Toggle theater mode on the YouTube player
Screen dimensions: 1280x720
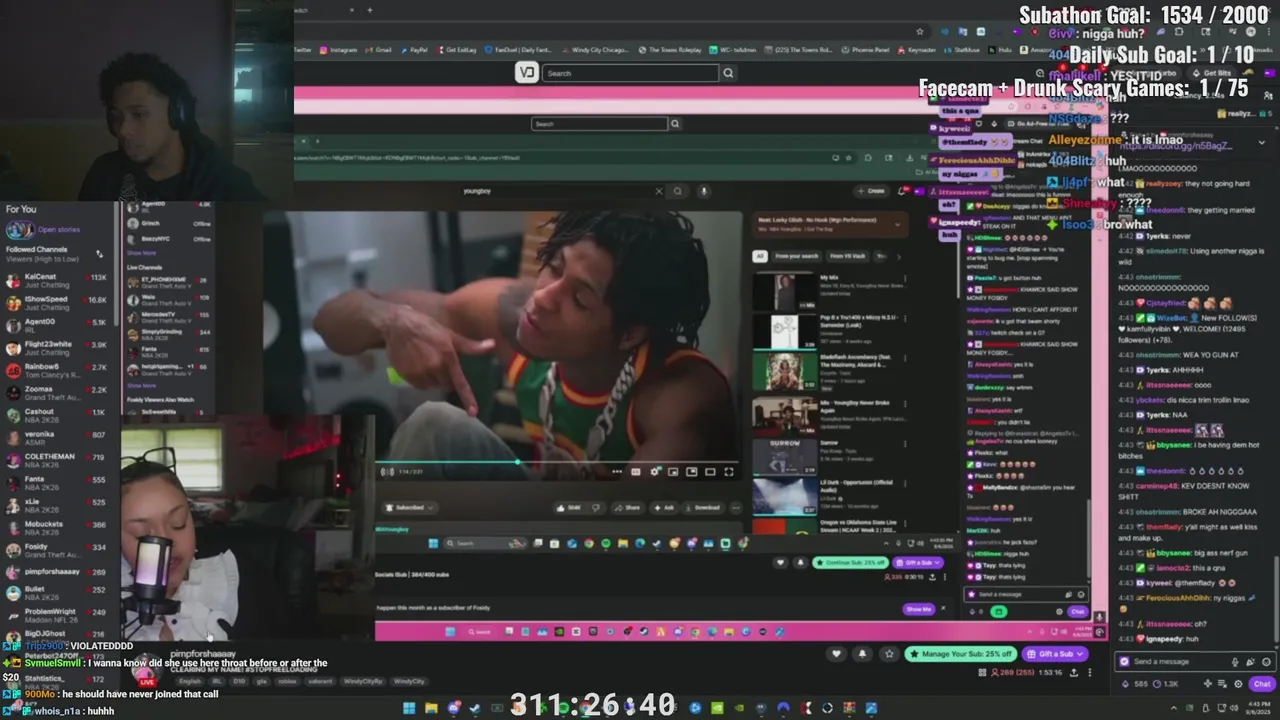(710, 472)
